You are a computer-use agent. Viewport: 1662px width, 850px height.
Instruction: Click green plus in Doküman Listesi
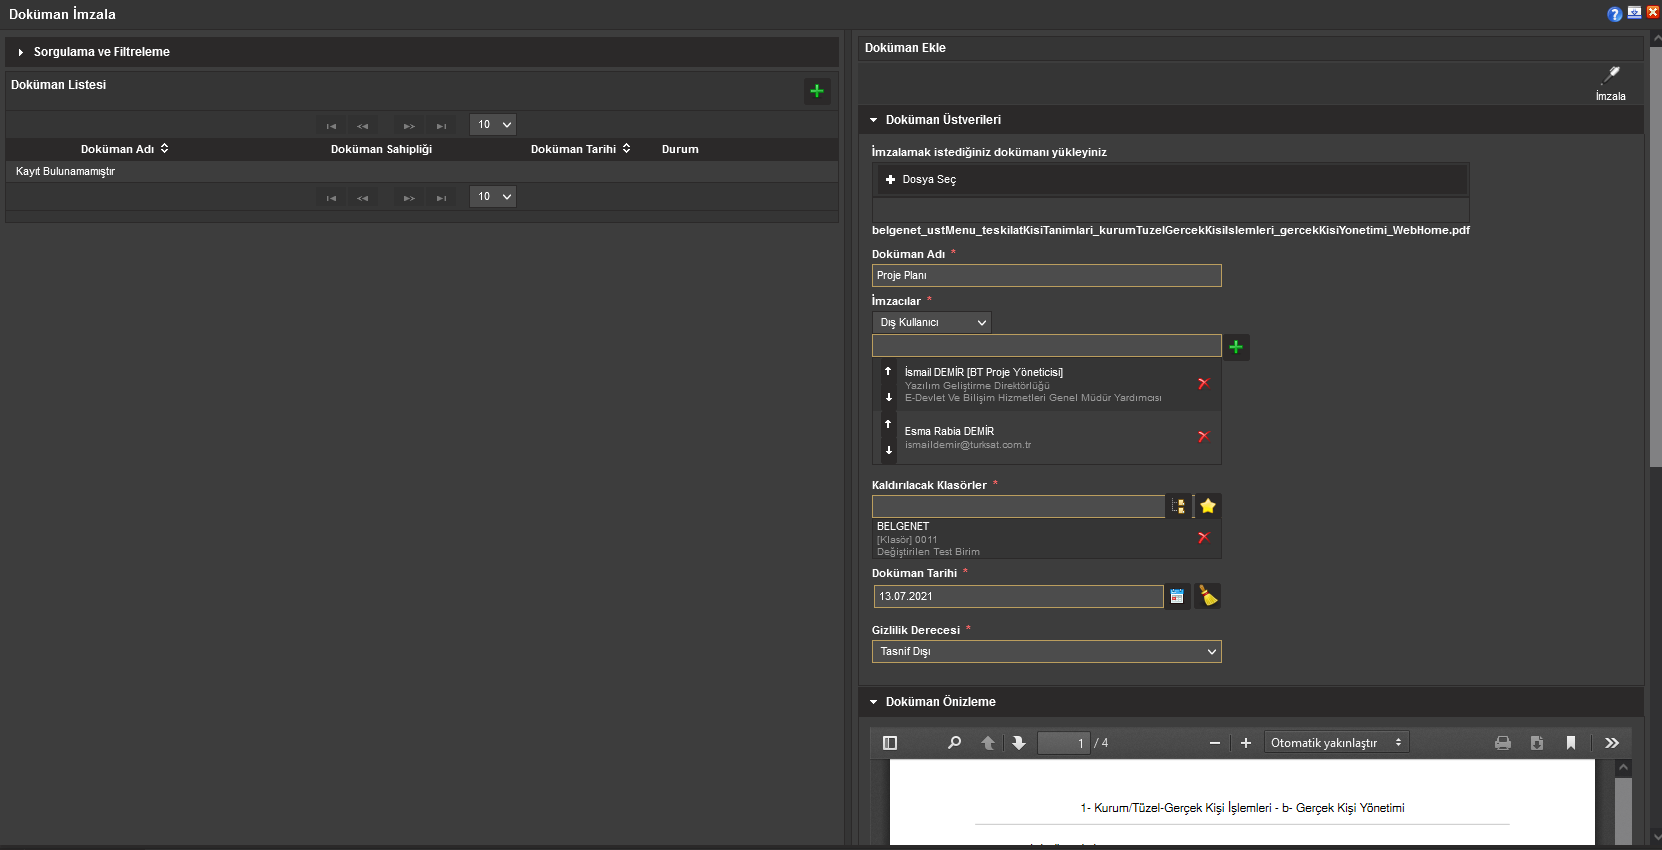coord(817,91)
